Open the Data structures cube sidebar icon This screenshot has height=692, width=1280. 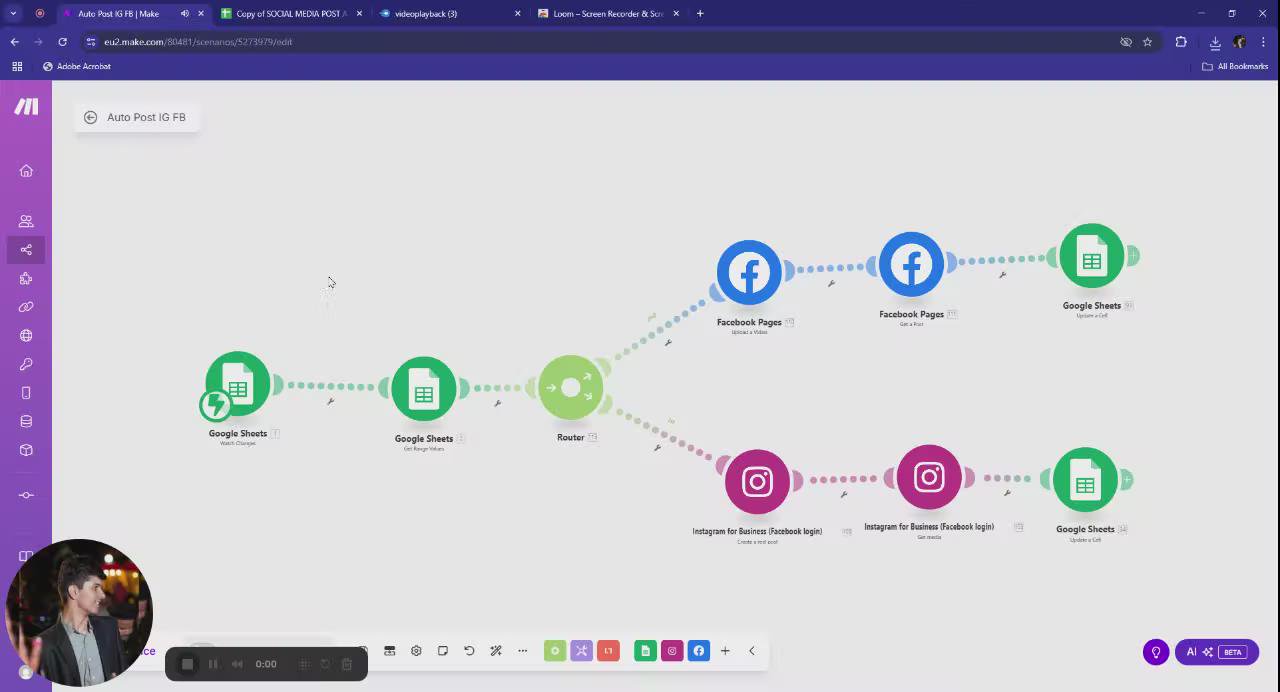click(x=26, y=450)
